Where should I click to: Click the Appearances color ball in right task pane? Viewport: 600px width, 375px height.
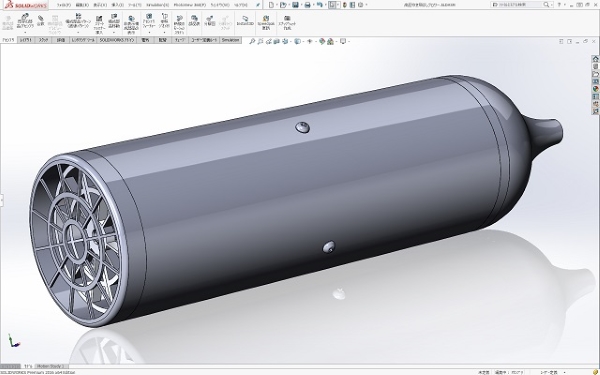595,89
